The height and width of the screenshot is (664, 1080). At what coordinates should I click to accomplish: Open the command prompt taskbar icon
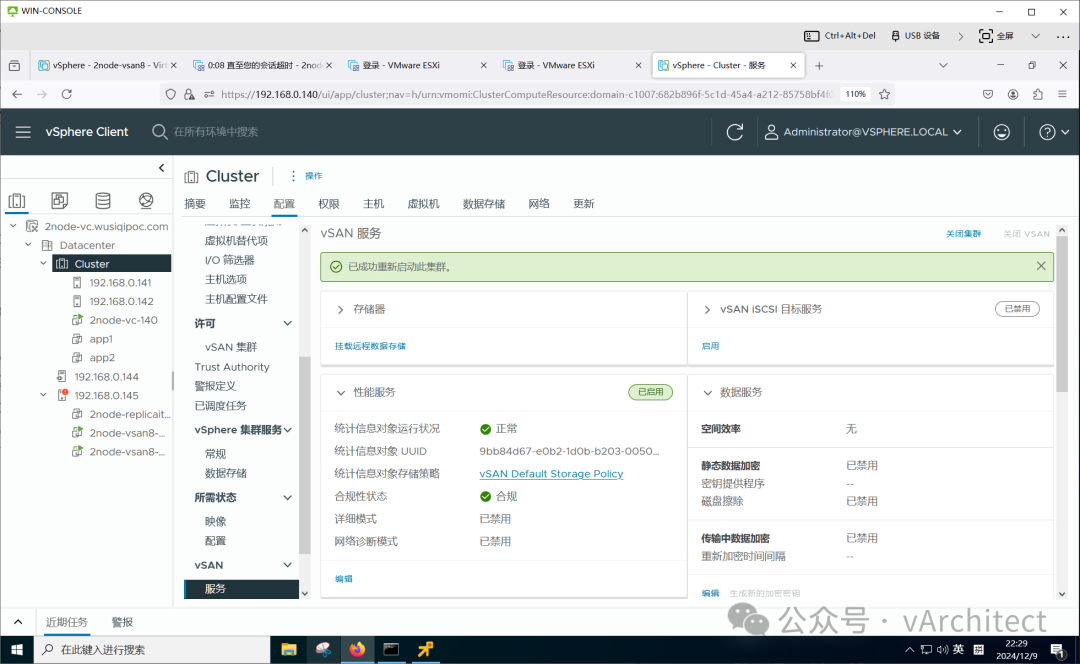pyautogui.click(x=391, y=650)
